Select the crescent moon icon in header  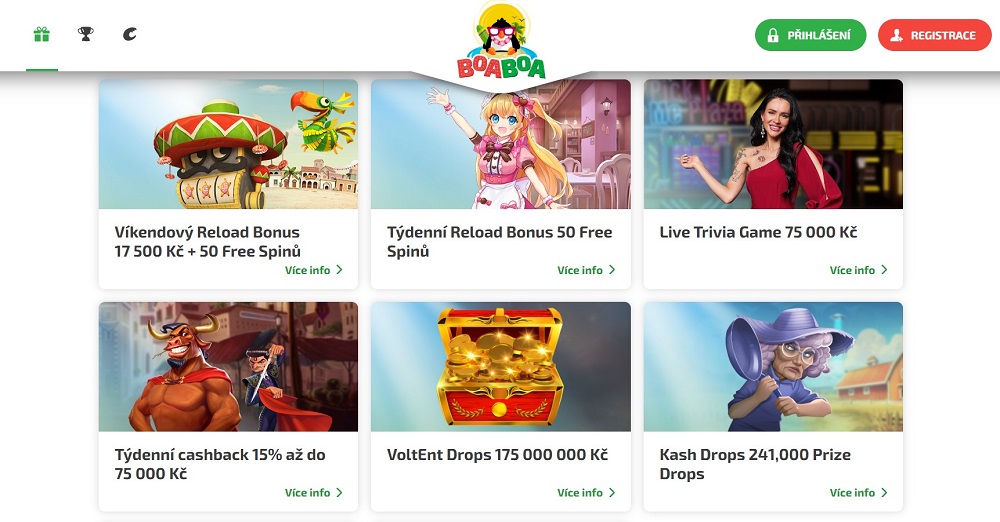tap(129, 34)
